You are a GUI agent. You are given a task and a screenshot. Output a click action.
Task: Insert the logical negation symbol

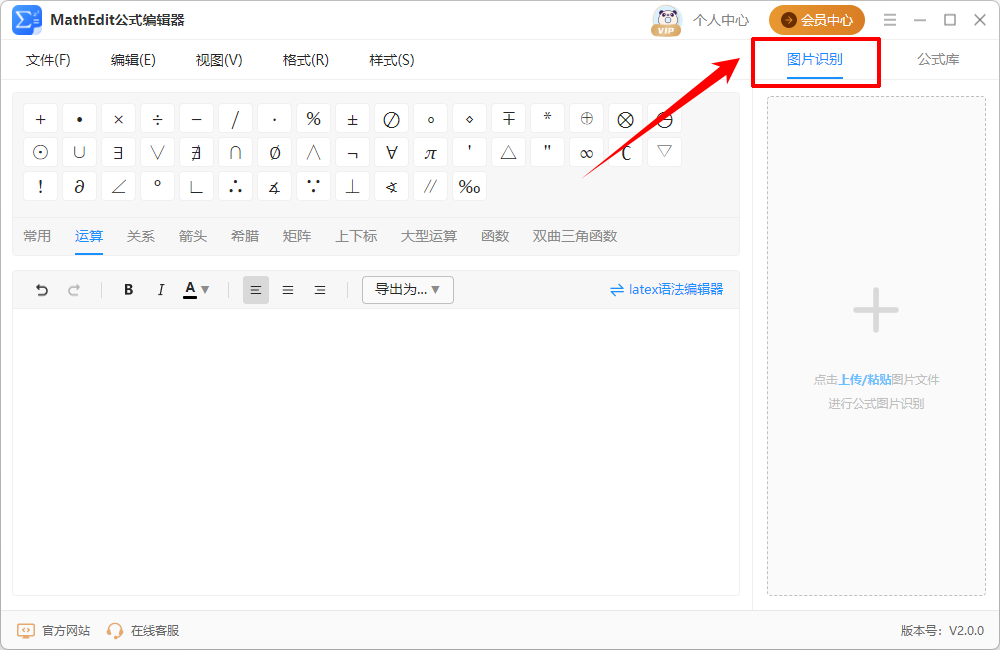352,152
